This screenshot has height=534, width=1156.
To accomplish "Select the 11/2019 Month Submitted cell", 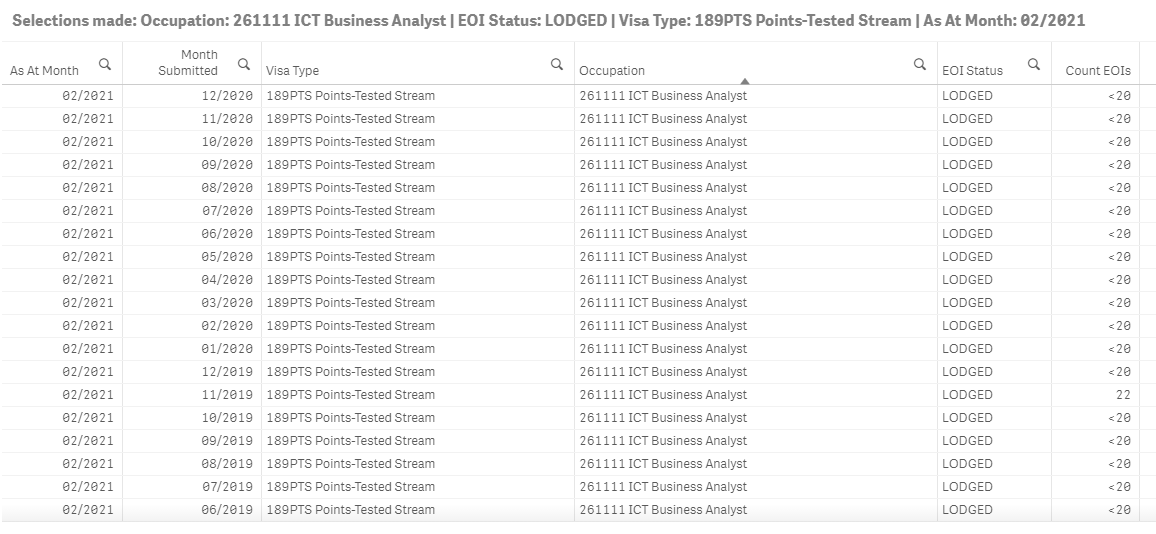I will coord(229,395).
